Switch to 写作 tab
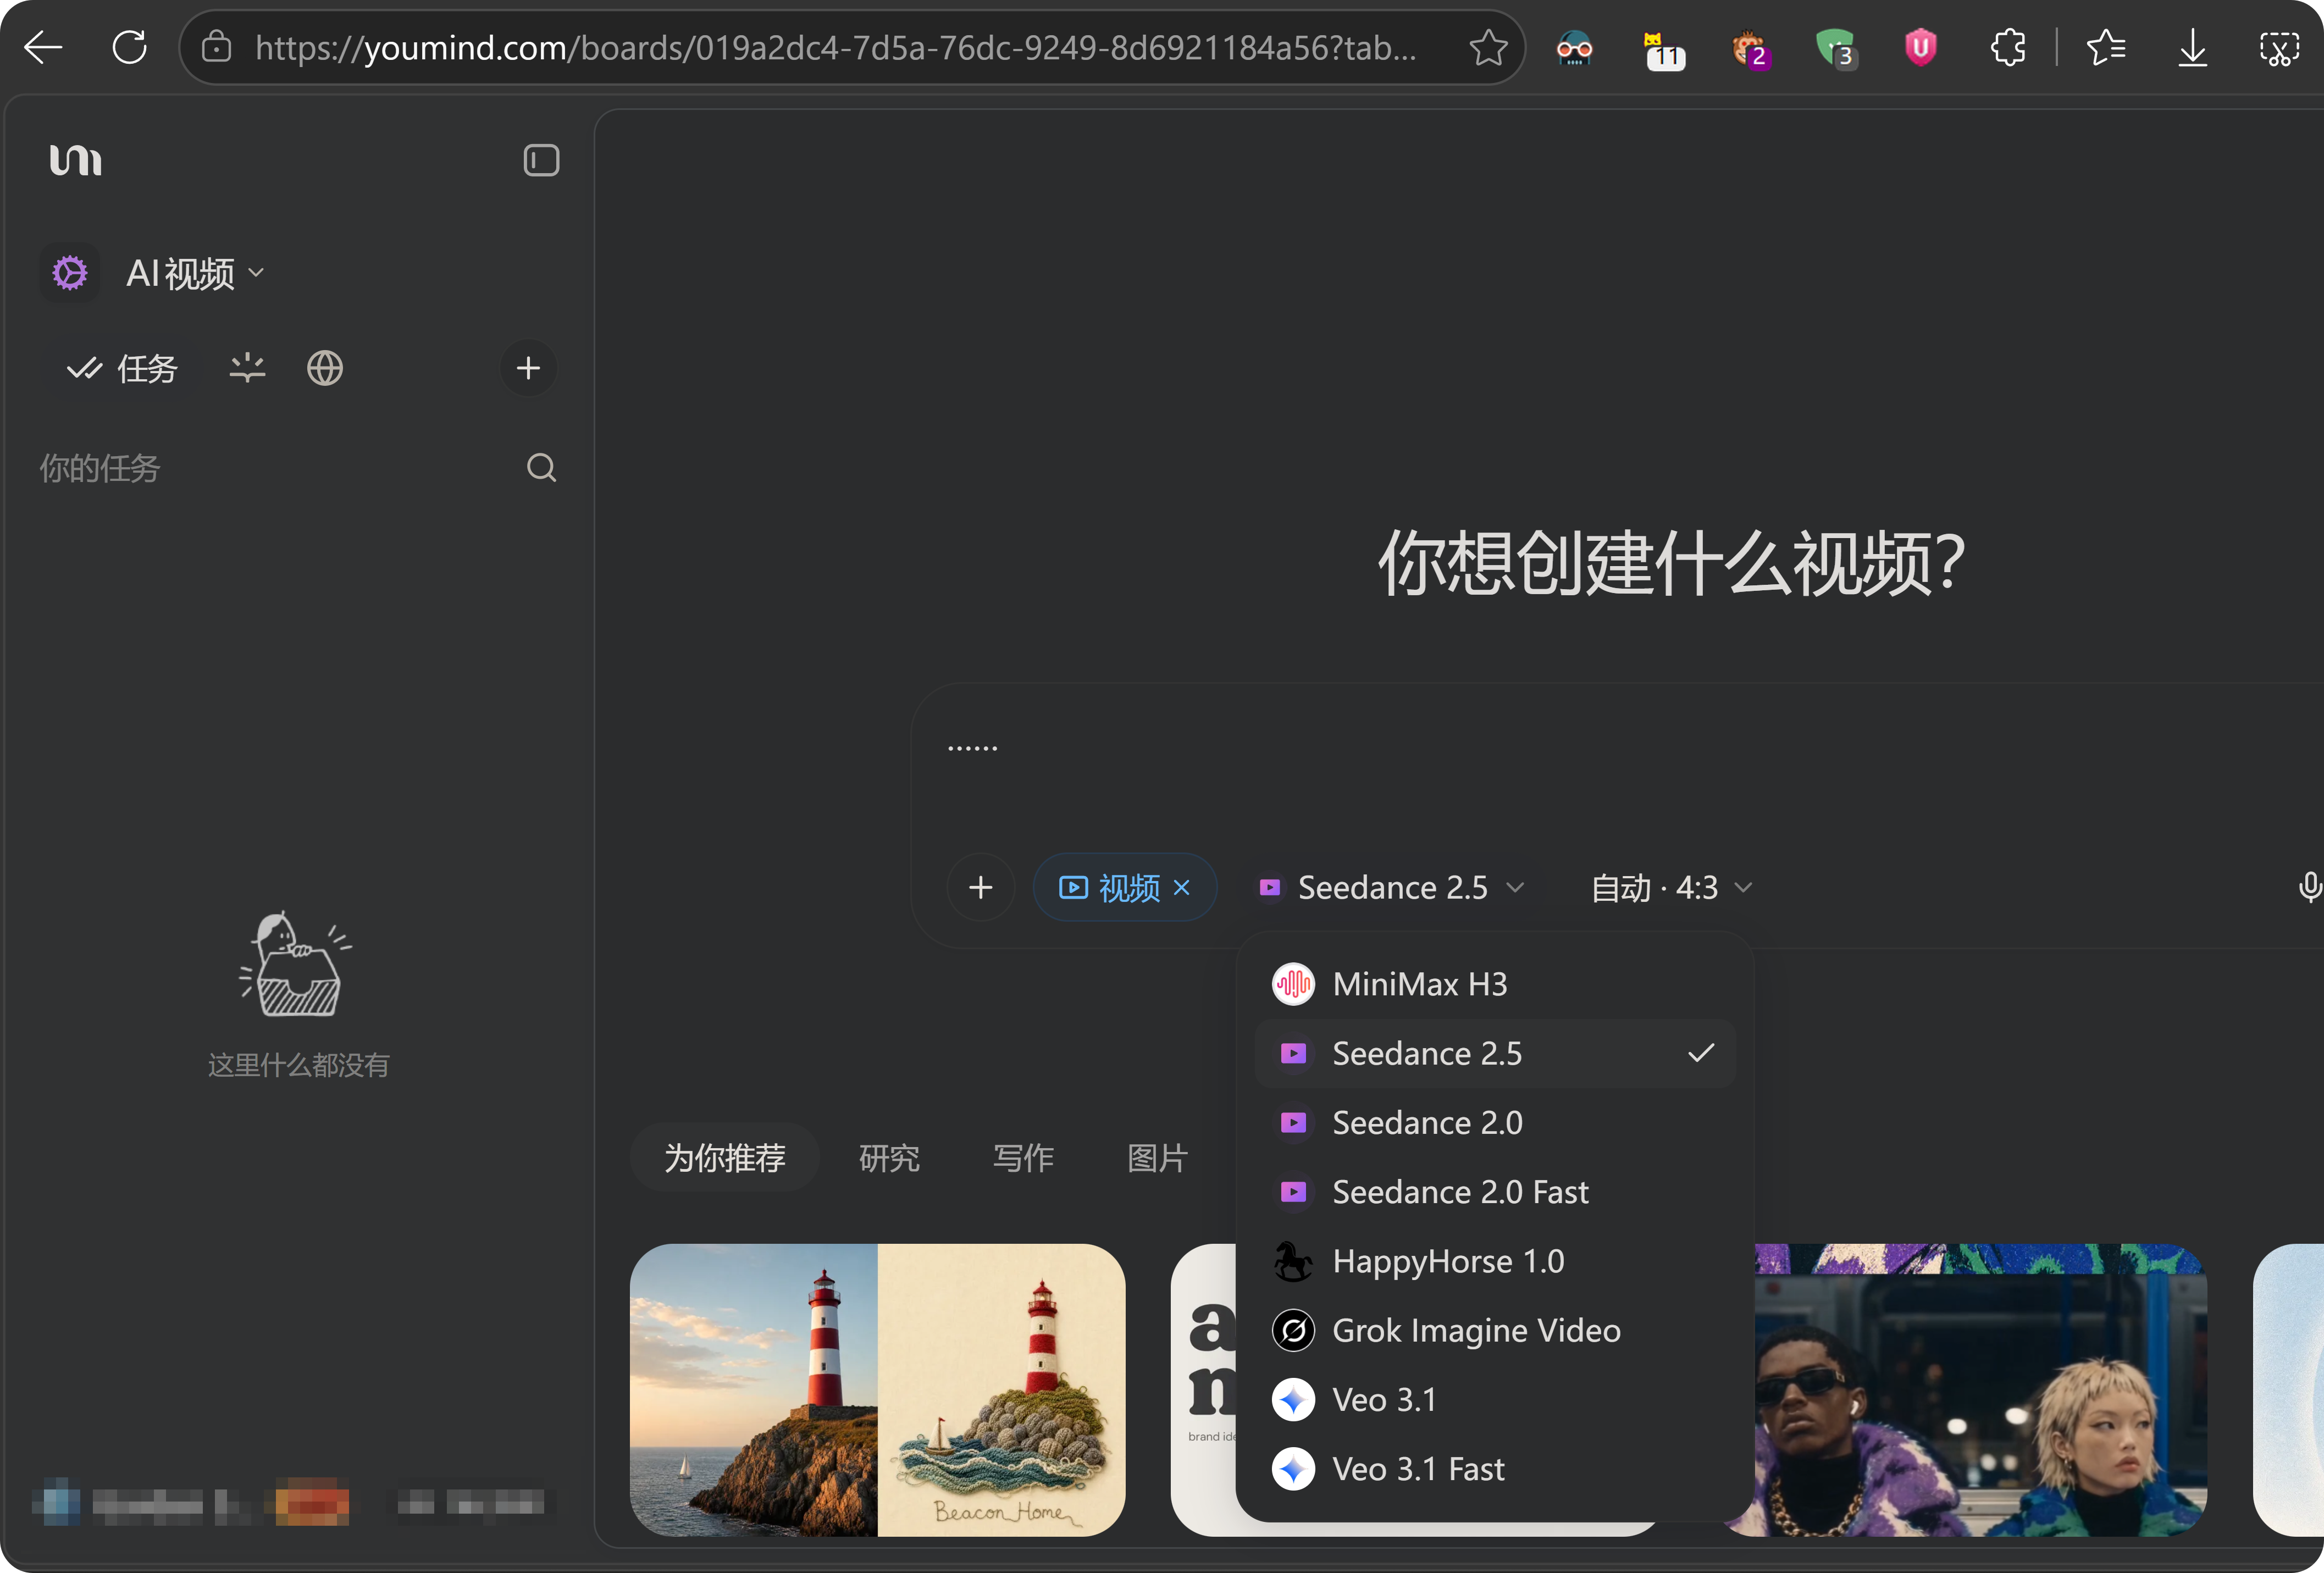Image resolution: width=2324 pixels, height=1573 pixels. [x=1023, y=1157]
